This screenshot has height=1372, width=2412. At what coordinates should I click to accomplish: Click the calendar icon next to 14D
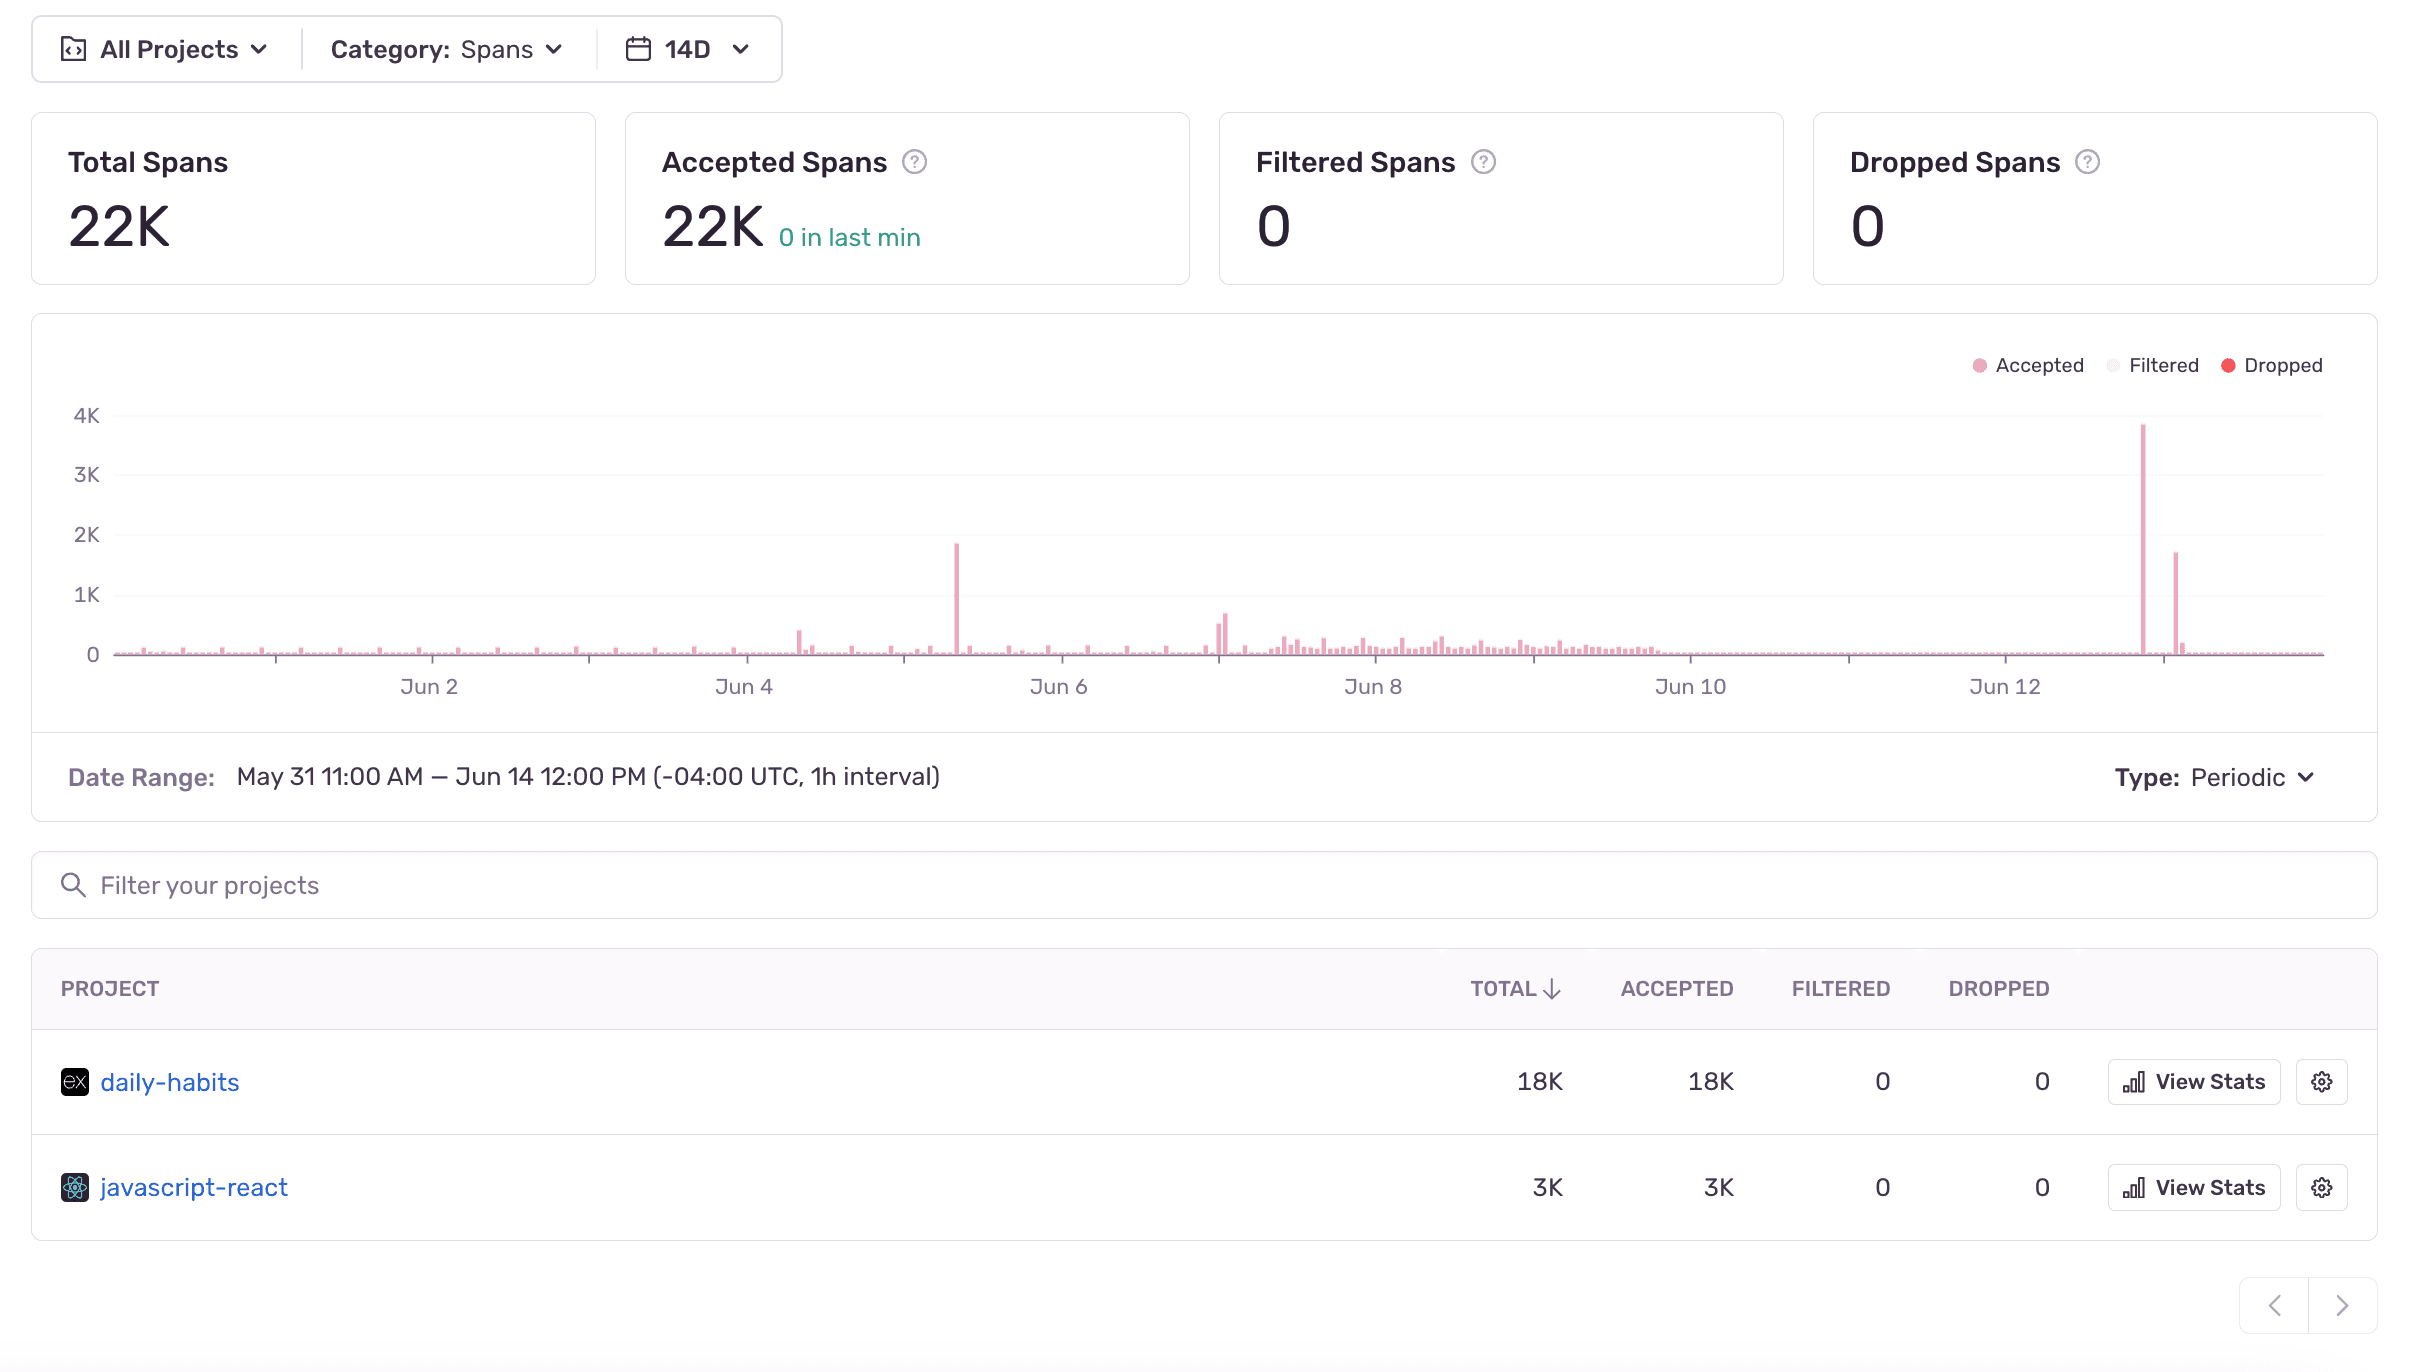point(637,47)
